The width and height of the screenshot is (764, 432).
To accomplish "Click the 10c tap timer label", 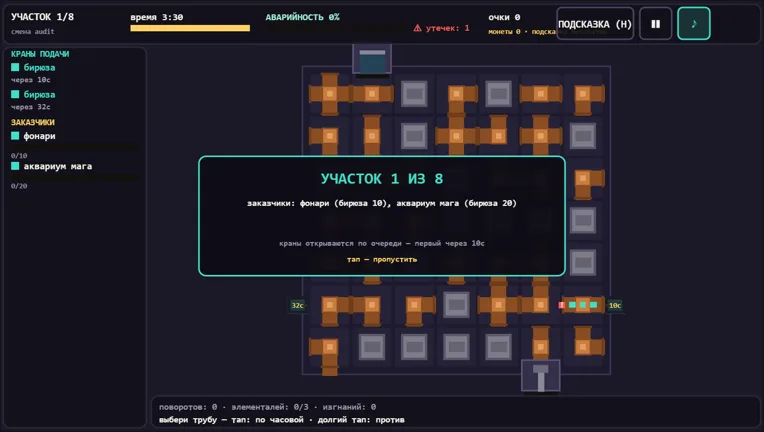I will click(615, 305).
